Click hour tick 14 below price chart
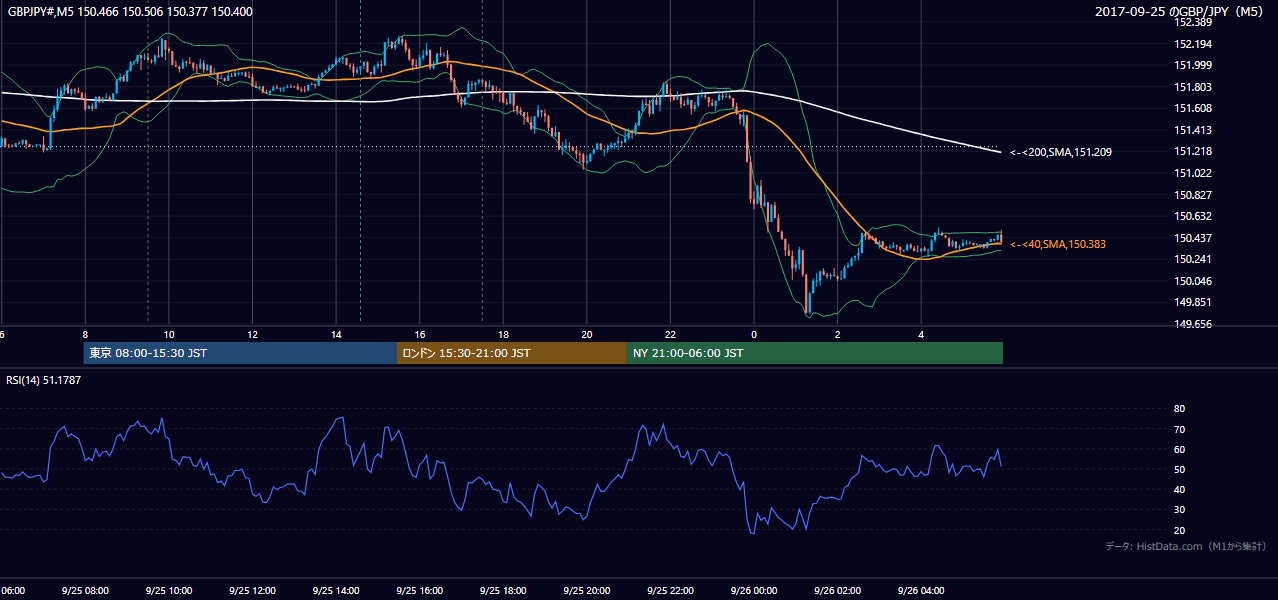Screen dimensions: 1278x600 (x=336, y=334)
